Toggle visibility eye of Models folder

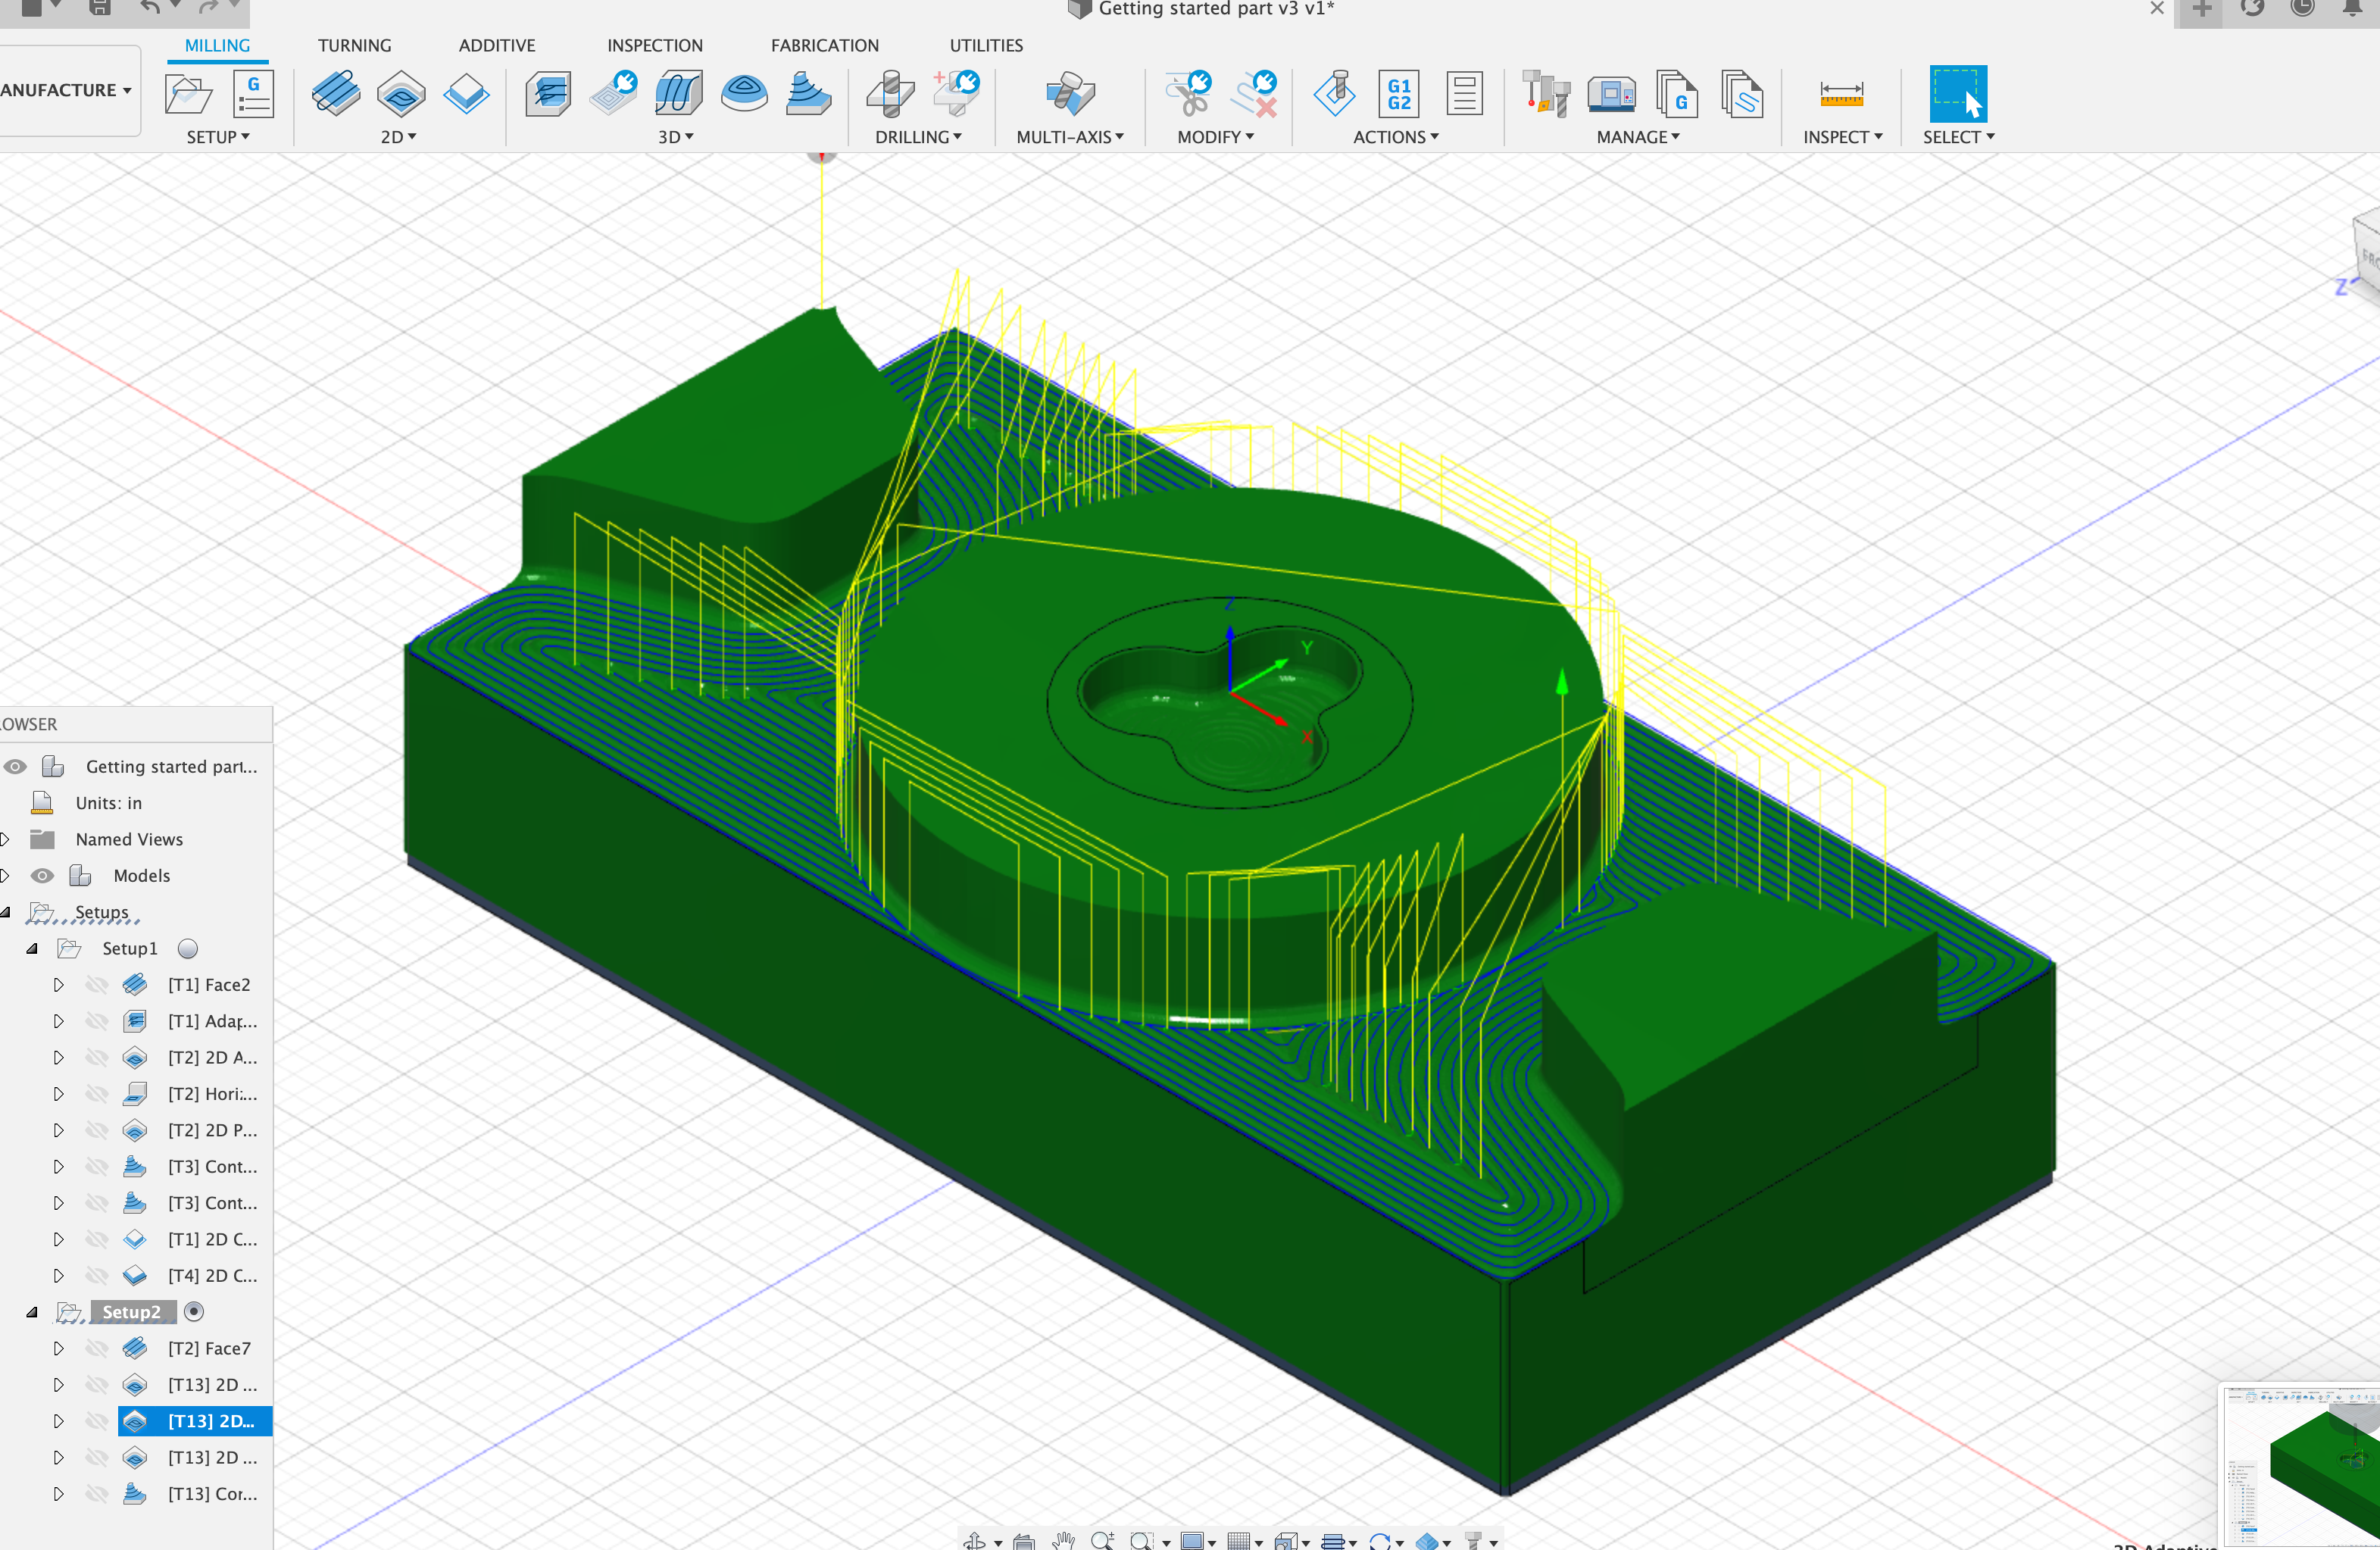42,875
